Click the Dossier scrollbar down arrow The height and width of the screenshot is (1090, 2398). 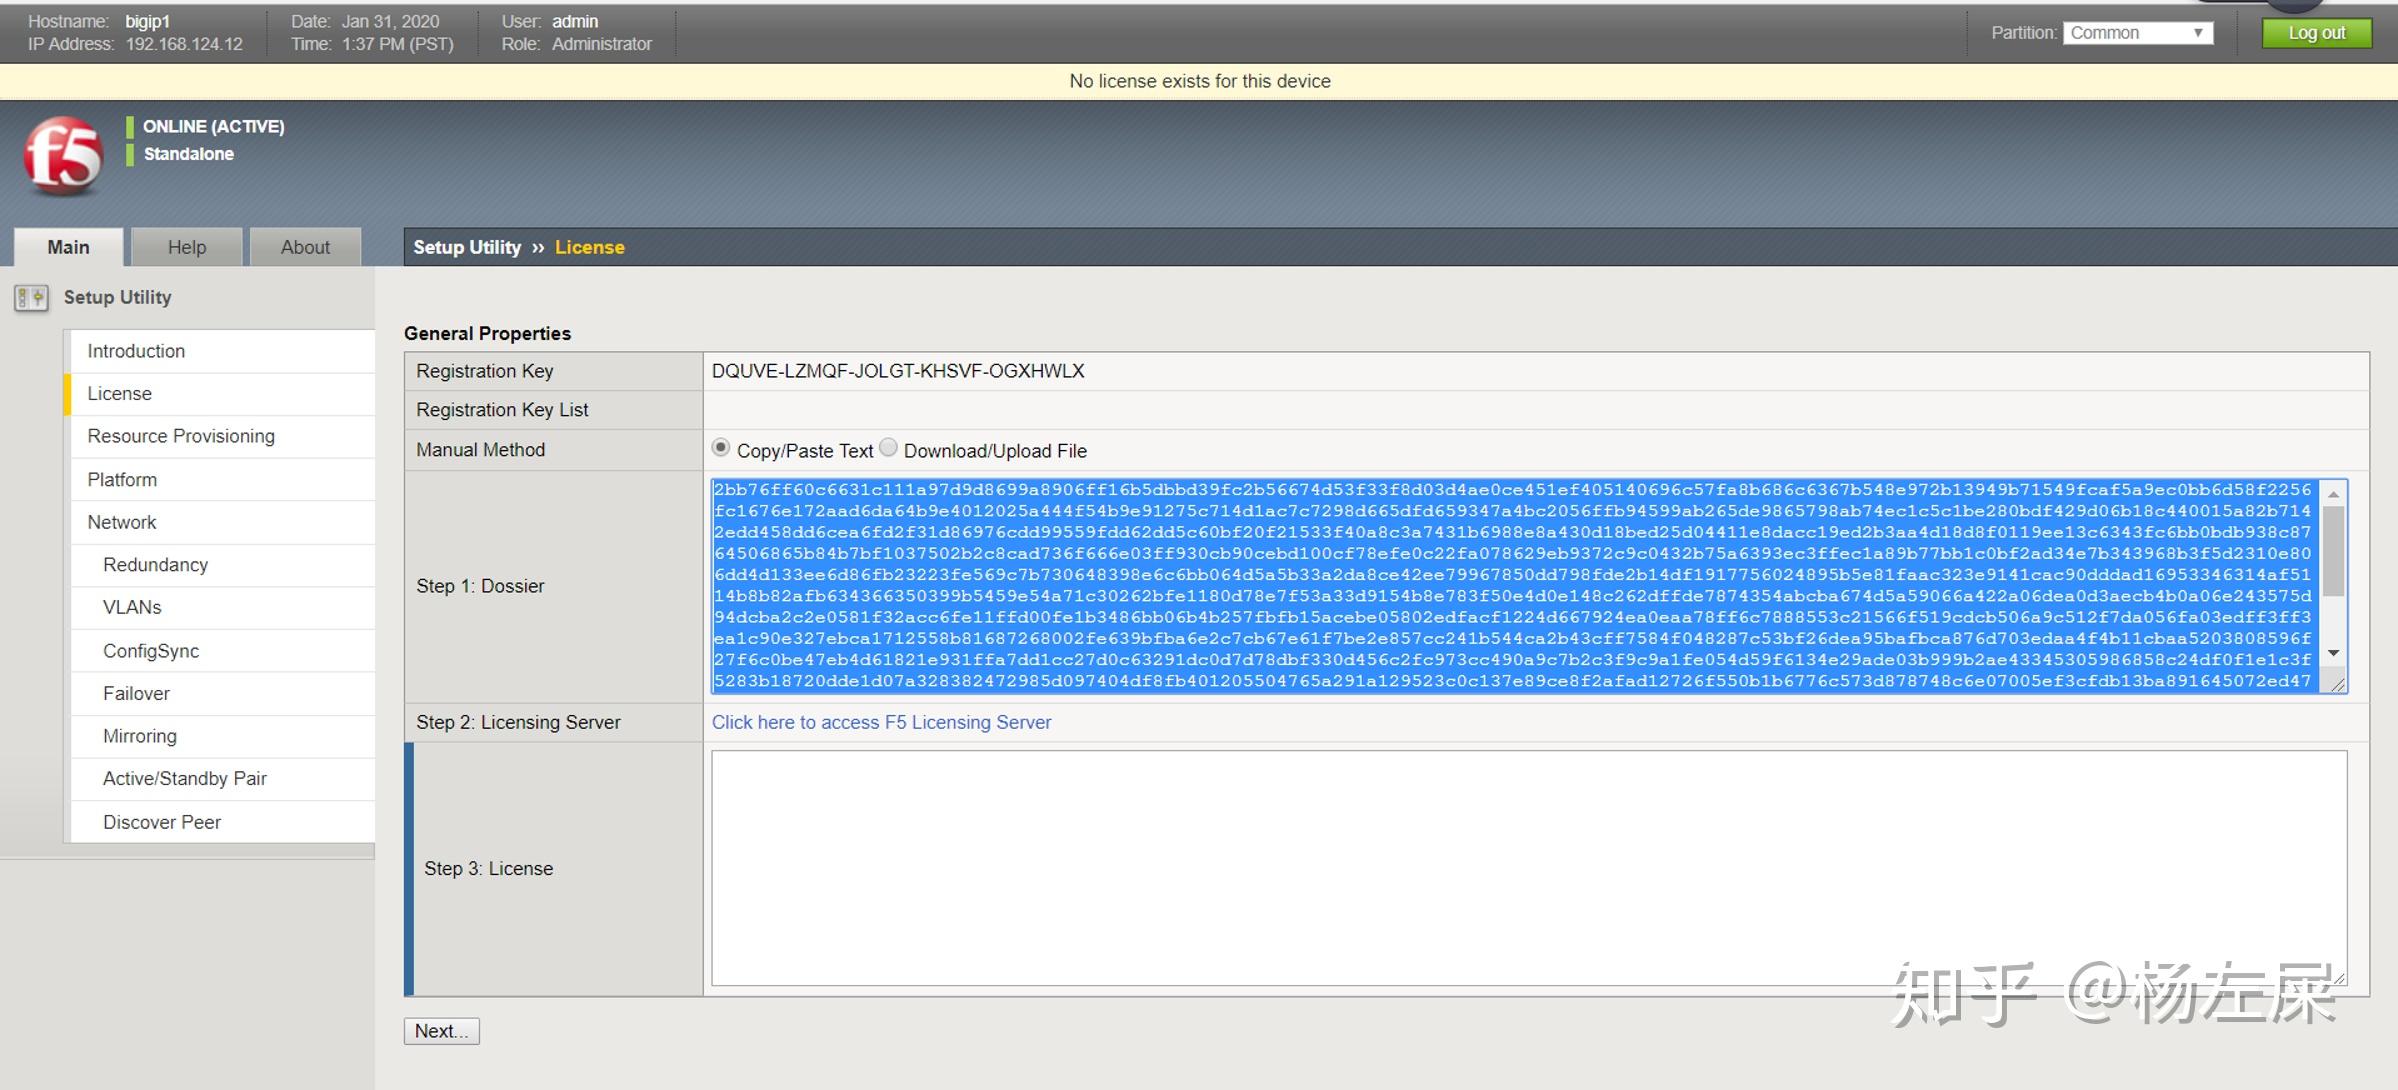[2333, 653]
